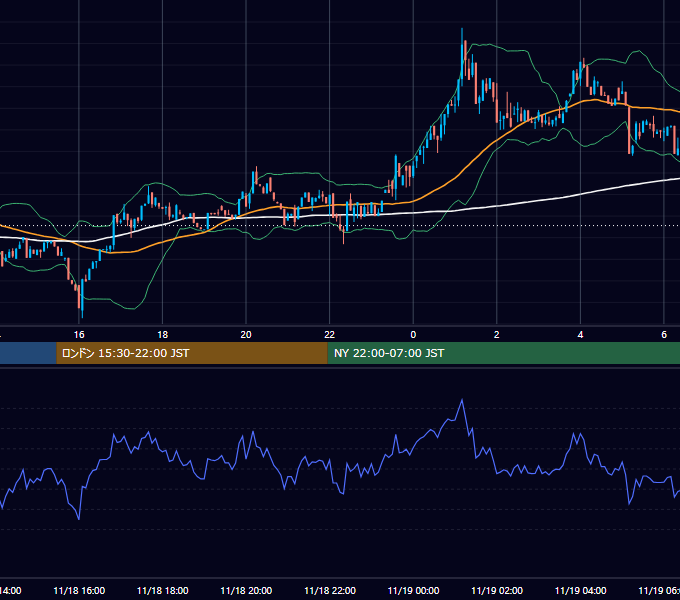Click the 4 hour axis label
The height and width of the screenshot is (600, 680).
pyautogui.click(x=580, y=335)
